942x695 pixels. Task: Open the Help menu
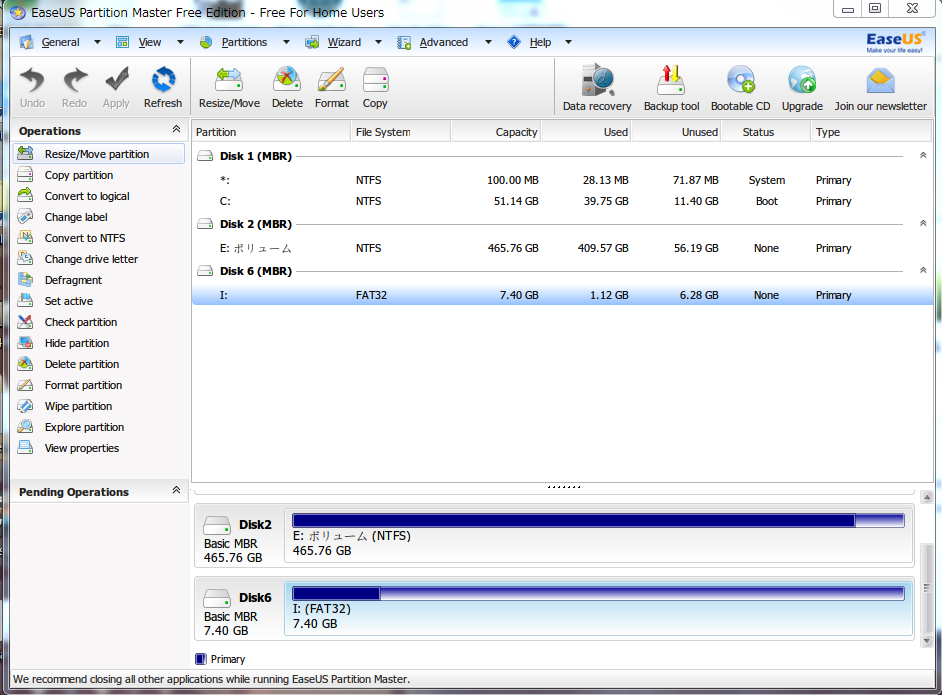[540, 42]
